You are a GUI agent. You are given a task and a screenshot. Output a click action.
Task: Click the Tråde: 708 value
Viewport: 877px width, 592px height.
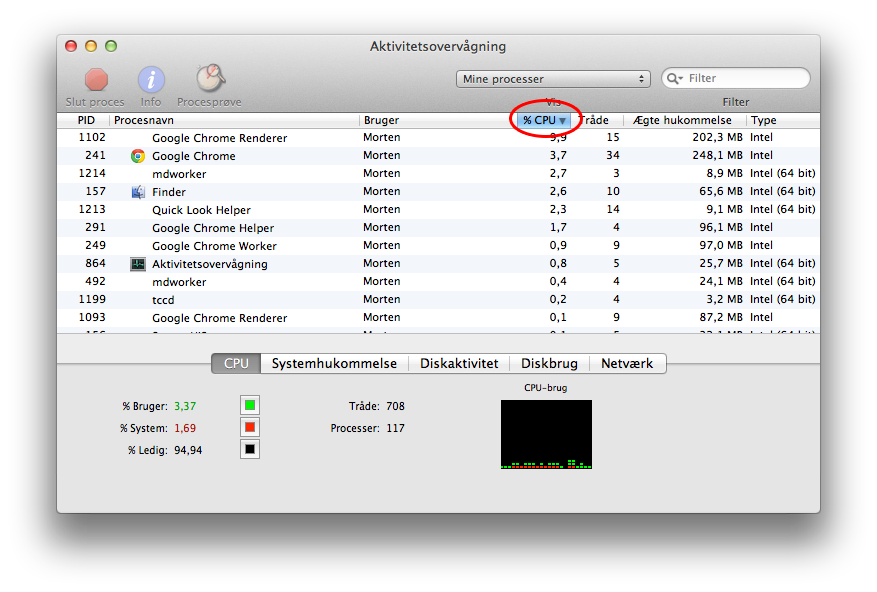(395, 406)
